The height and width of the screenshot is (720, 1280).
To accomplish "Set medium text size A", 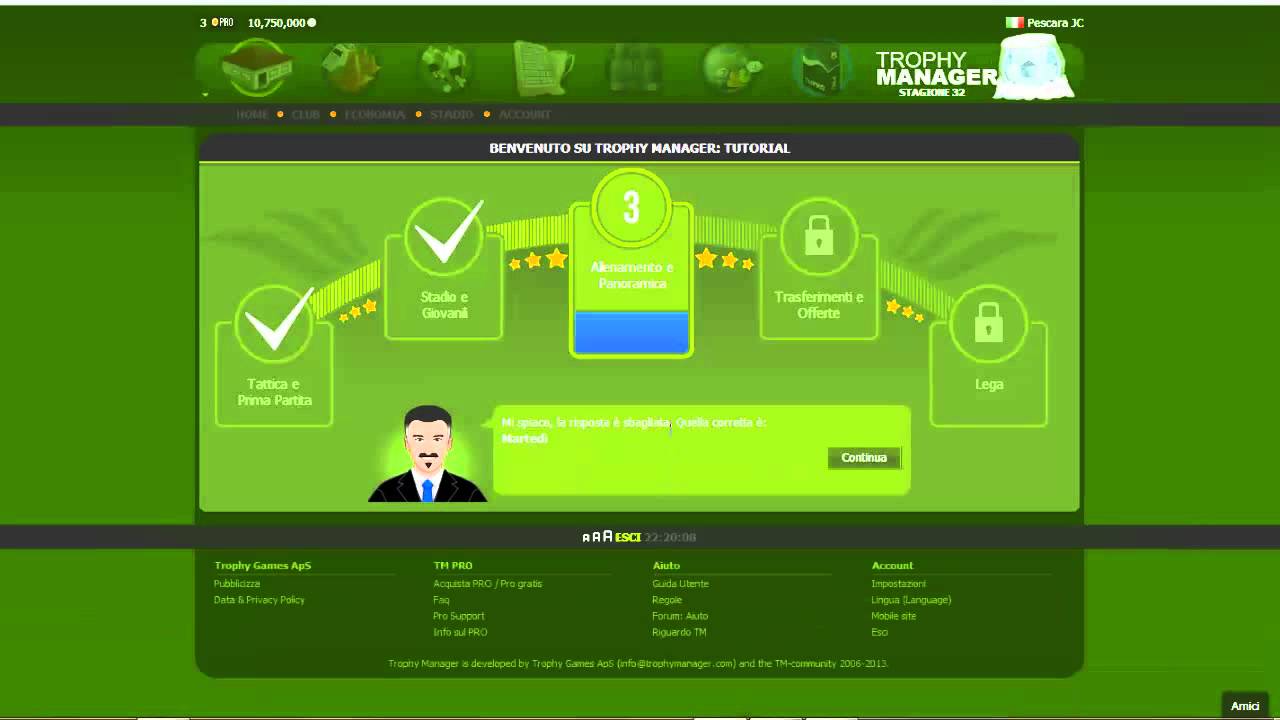I will pos(596,537).
